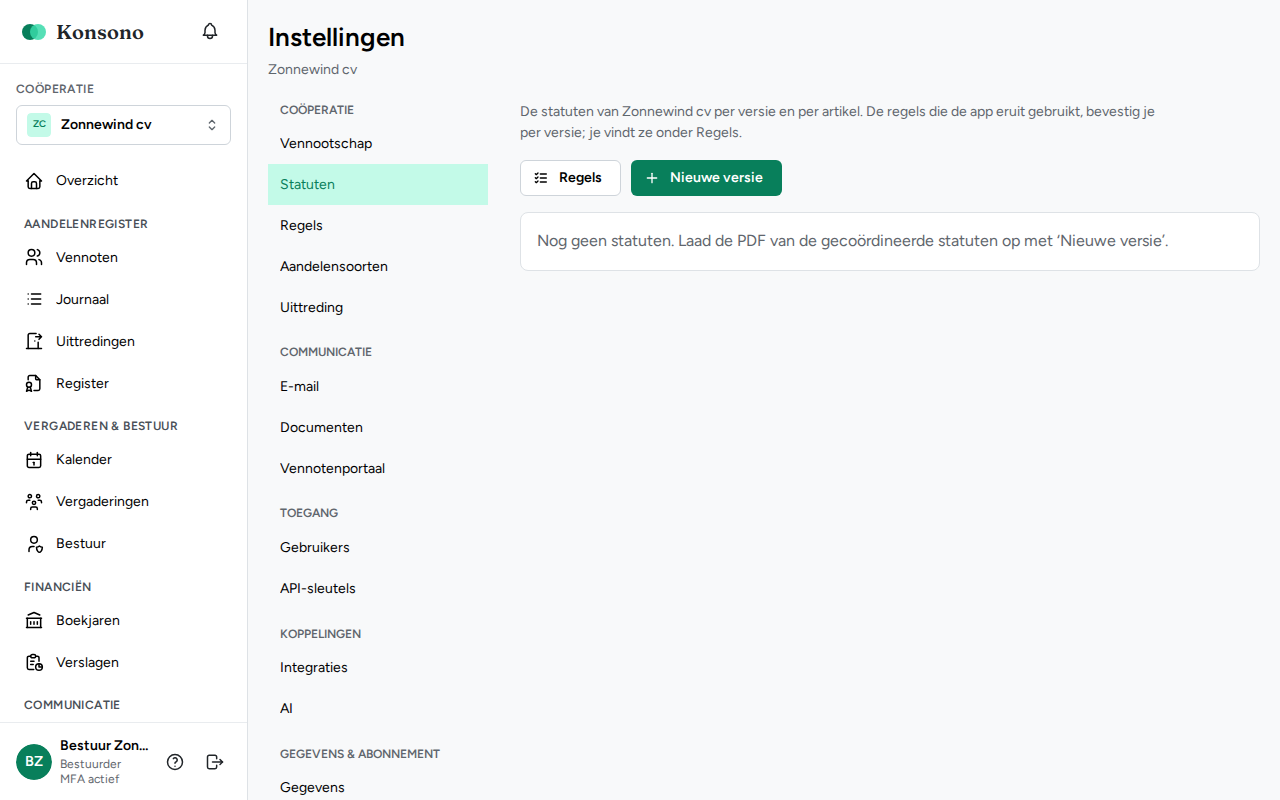Open Gebruikers settings

378,548
